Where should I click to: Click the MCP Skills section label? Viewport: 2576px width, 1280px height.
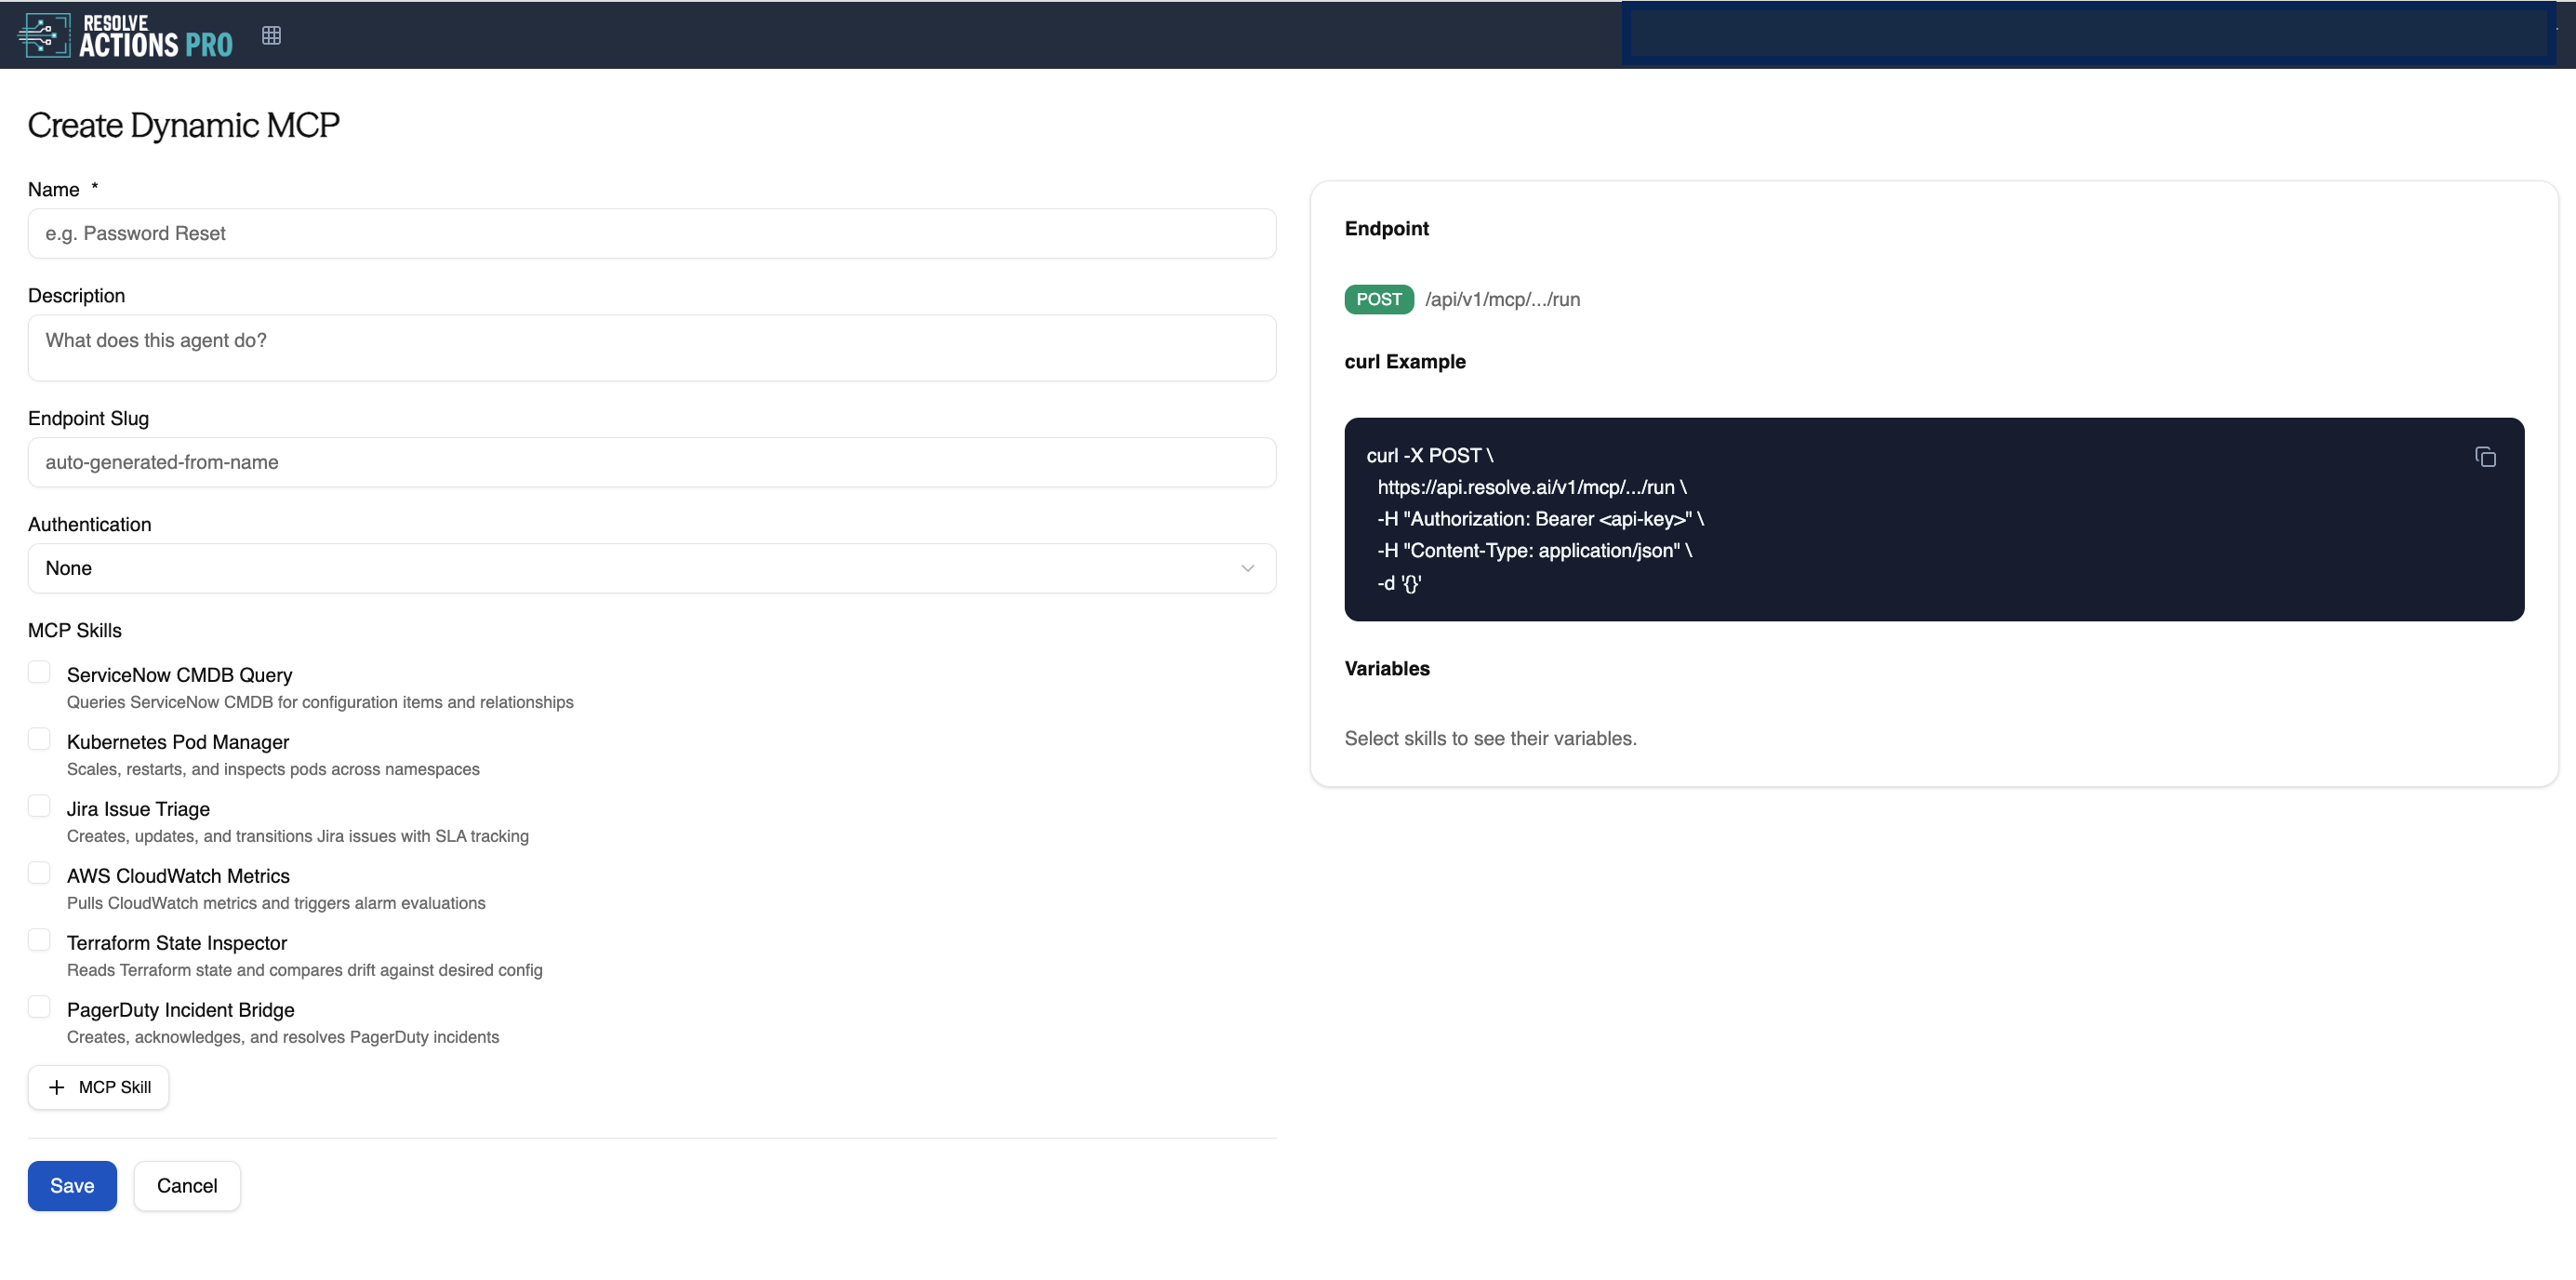pos(75,630)
